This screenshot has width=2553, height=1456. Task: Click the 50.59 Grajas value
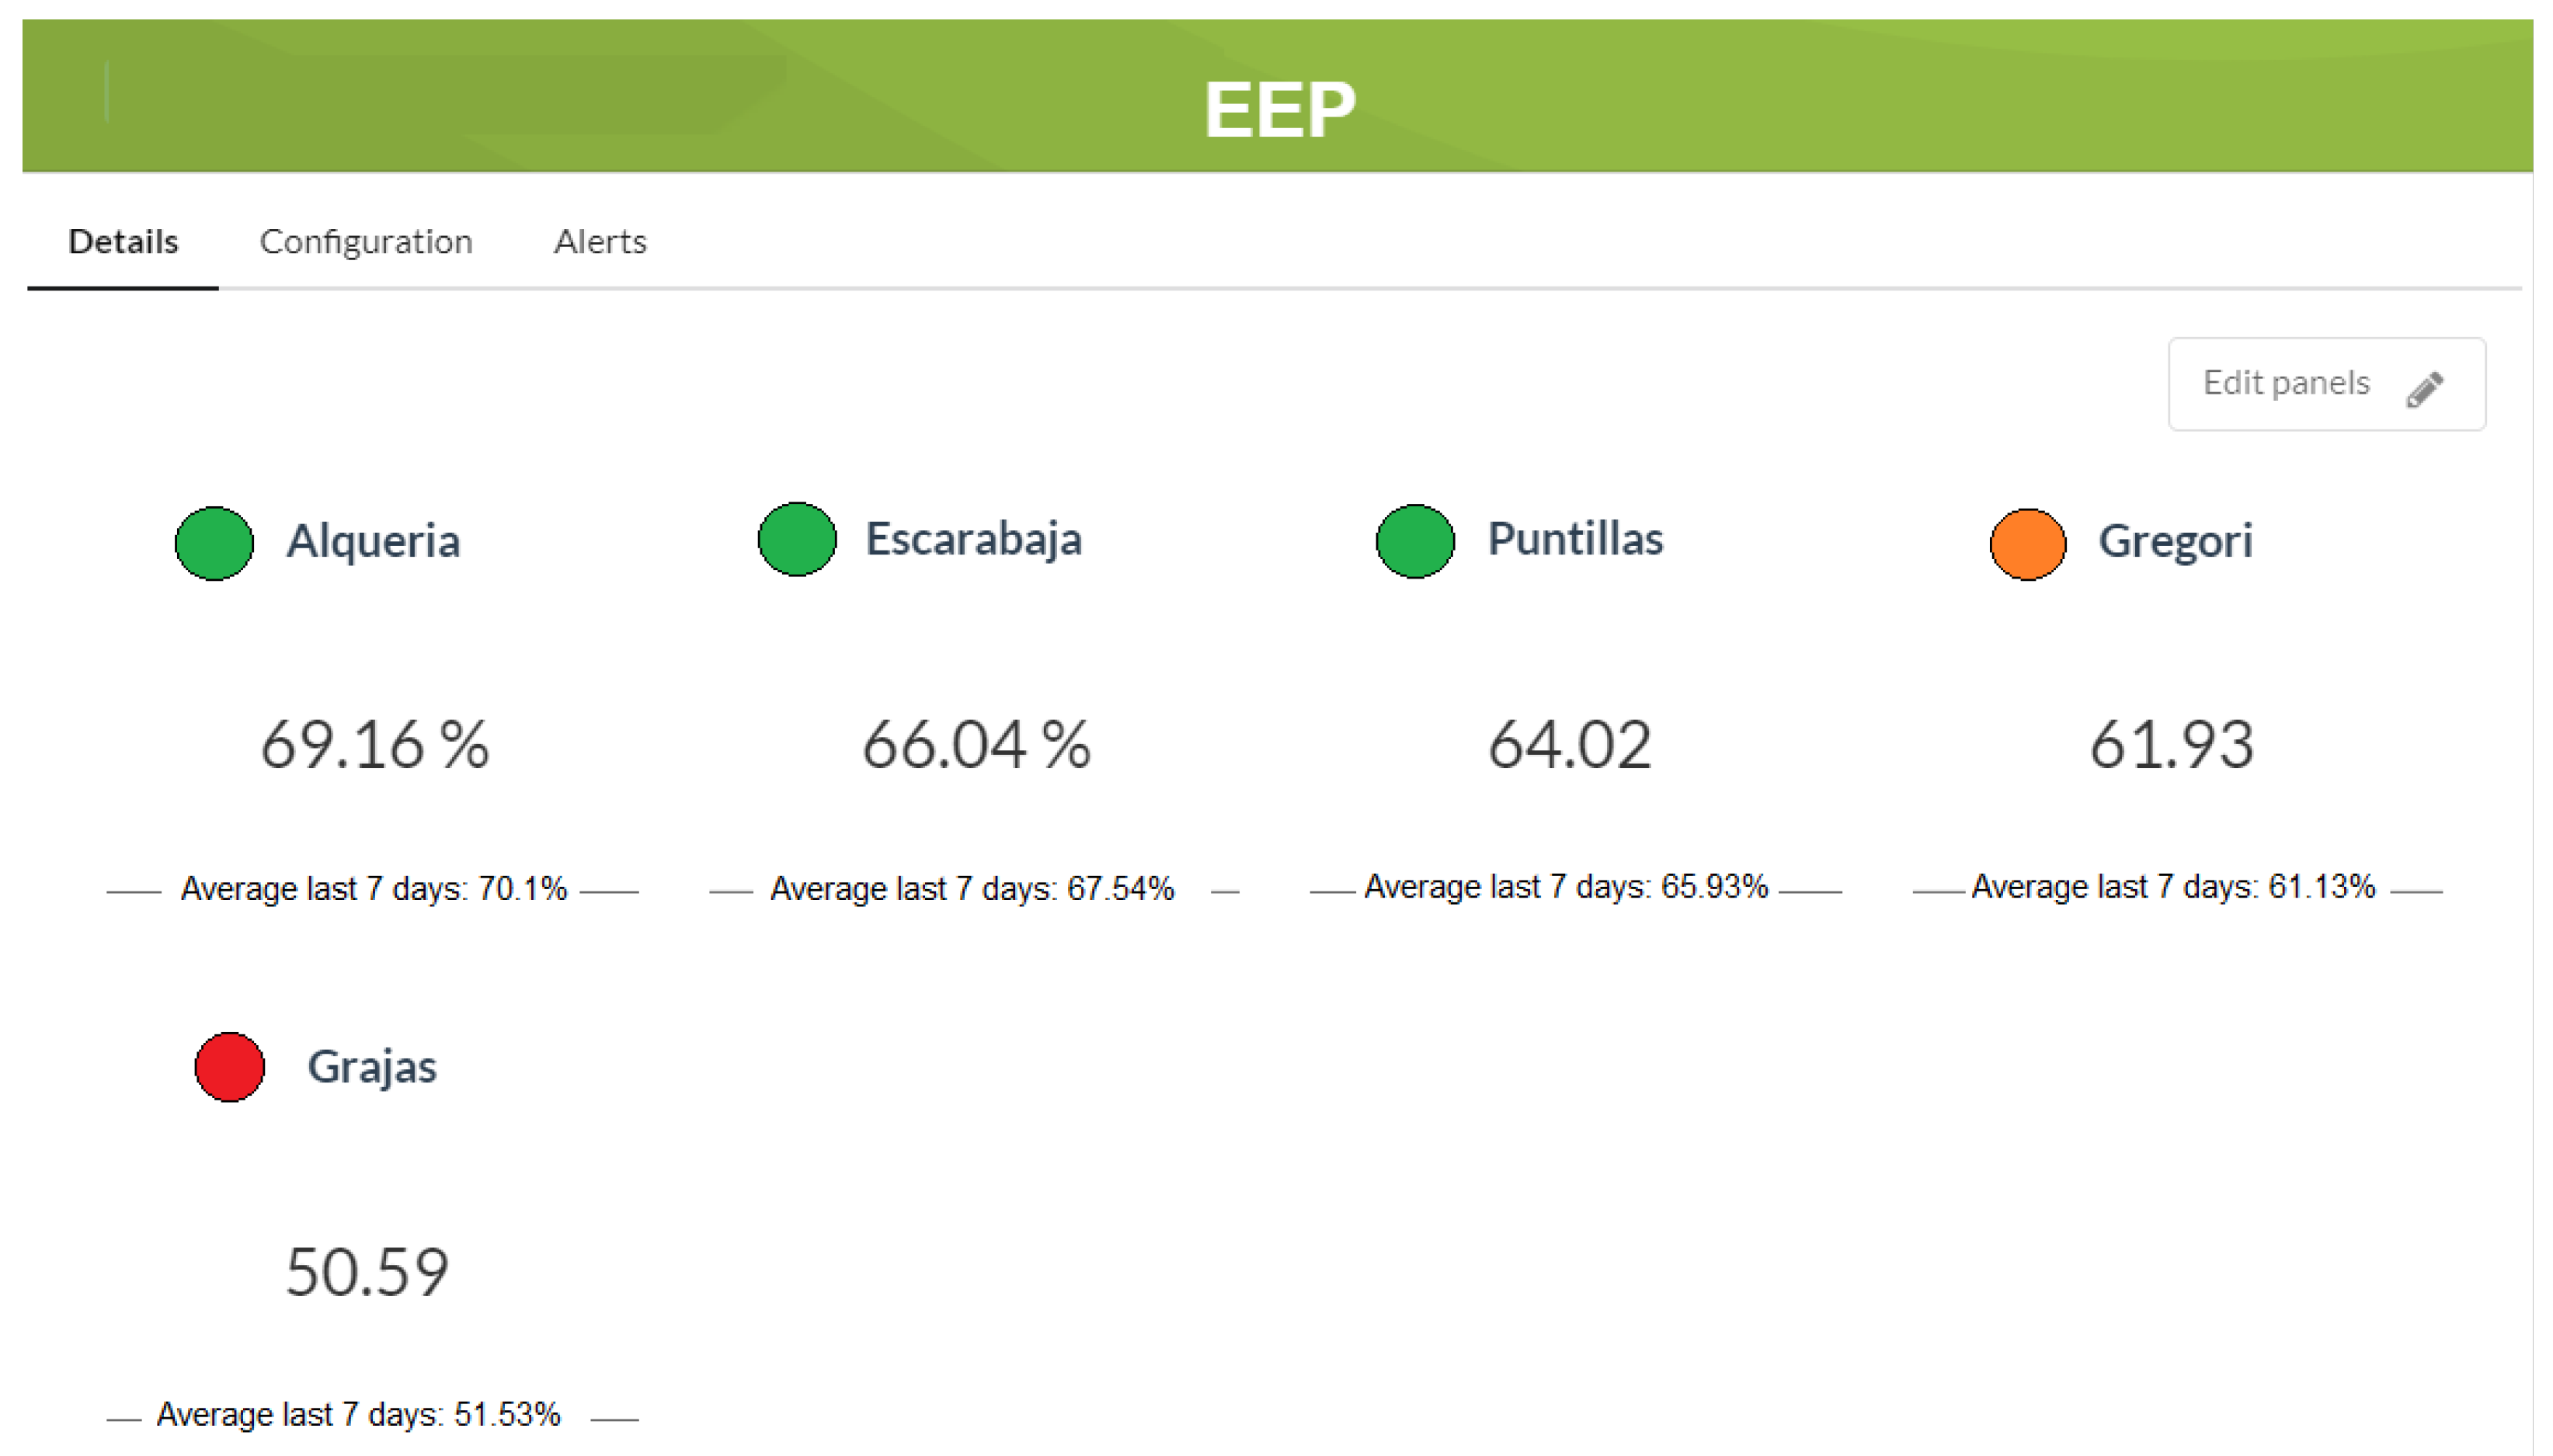[367, 1272]
